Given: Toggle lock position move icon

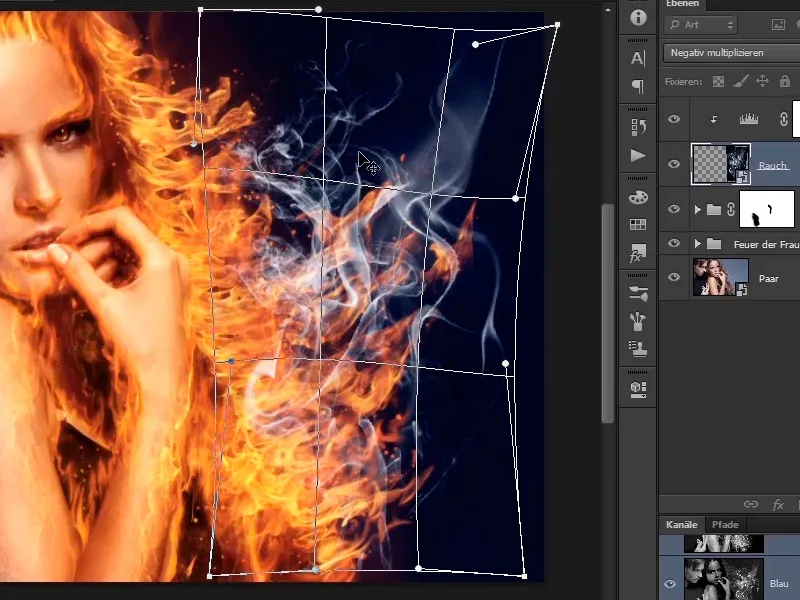Looking at the screenshot, I should click(x=762, y=81).
